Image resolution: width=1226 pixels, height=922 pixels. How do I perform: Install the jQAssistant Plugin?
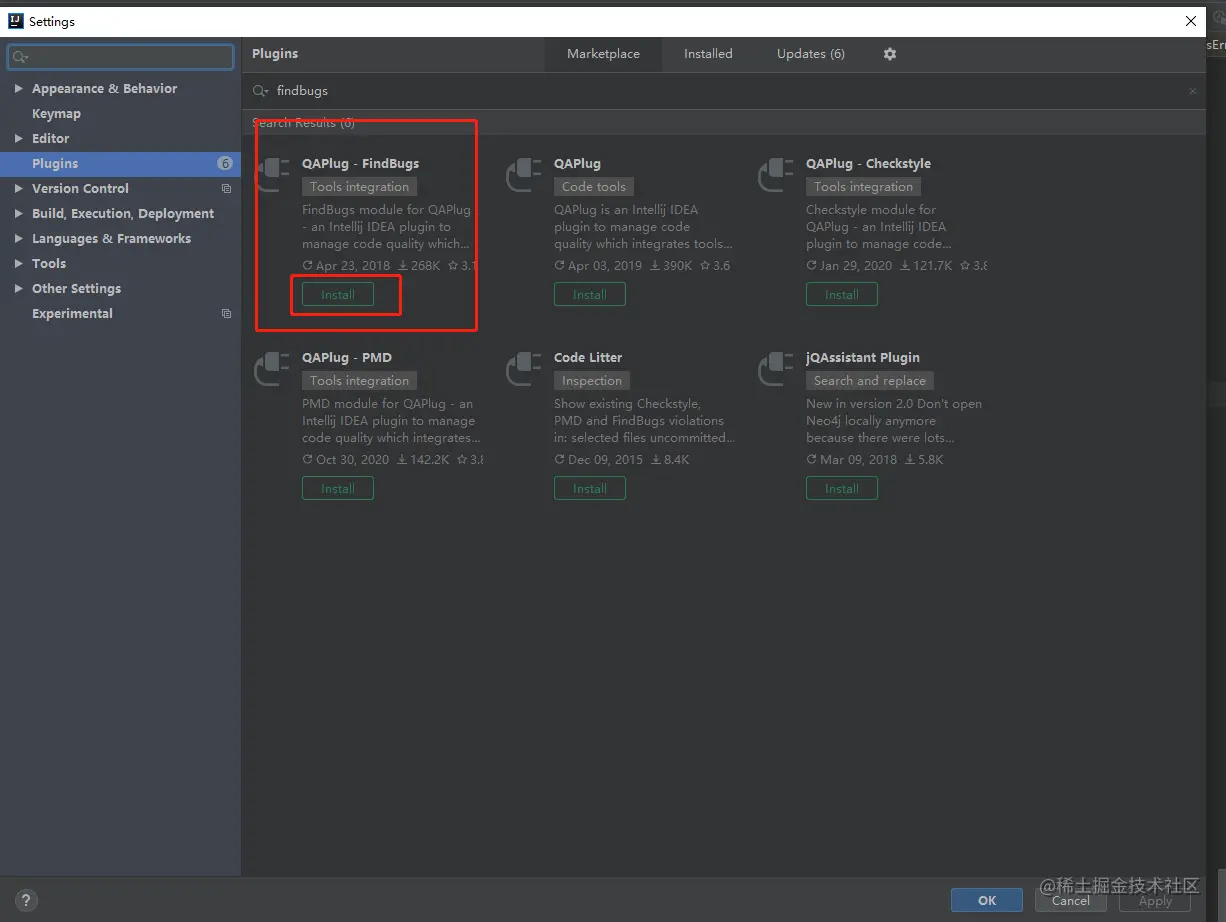pos(842,489)
